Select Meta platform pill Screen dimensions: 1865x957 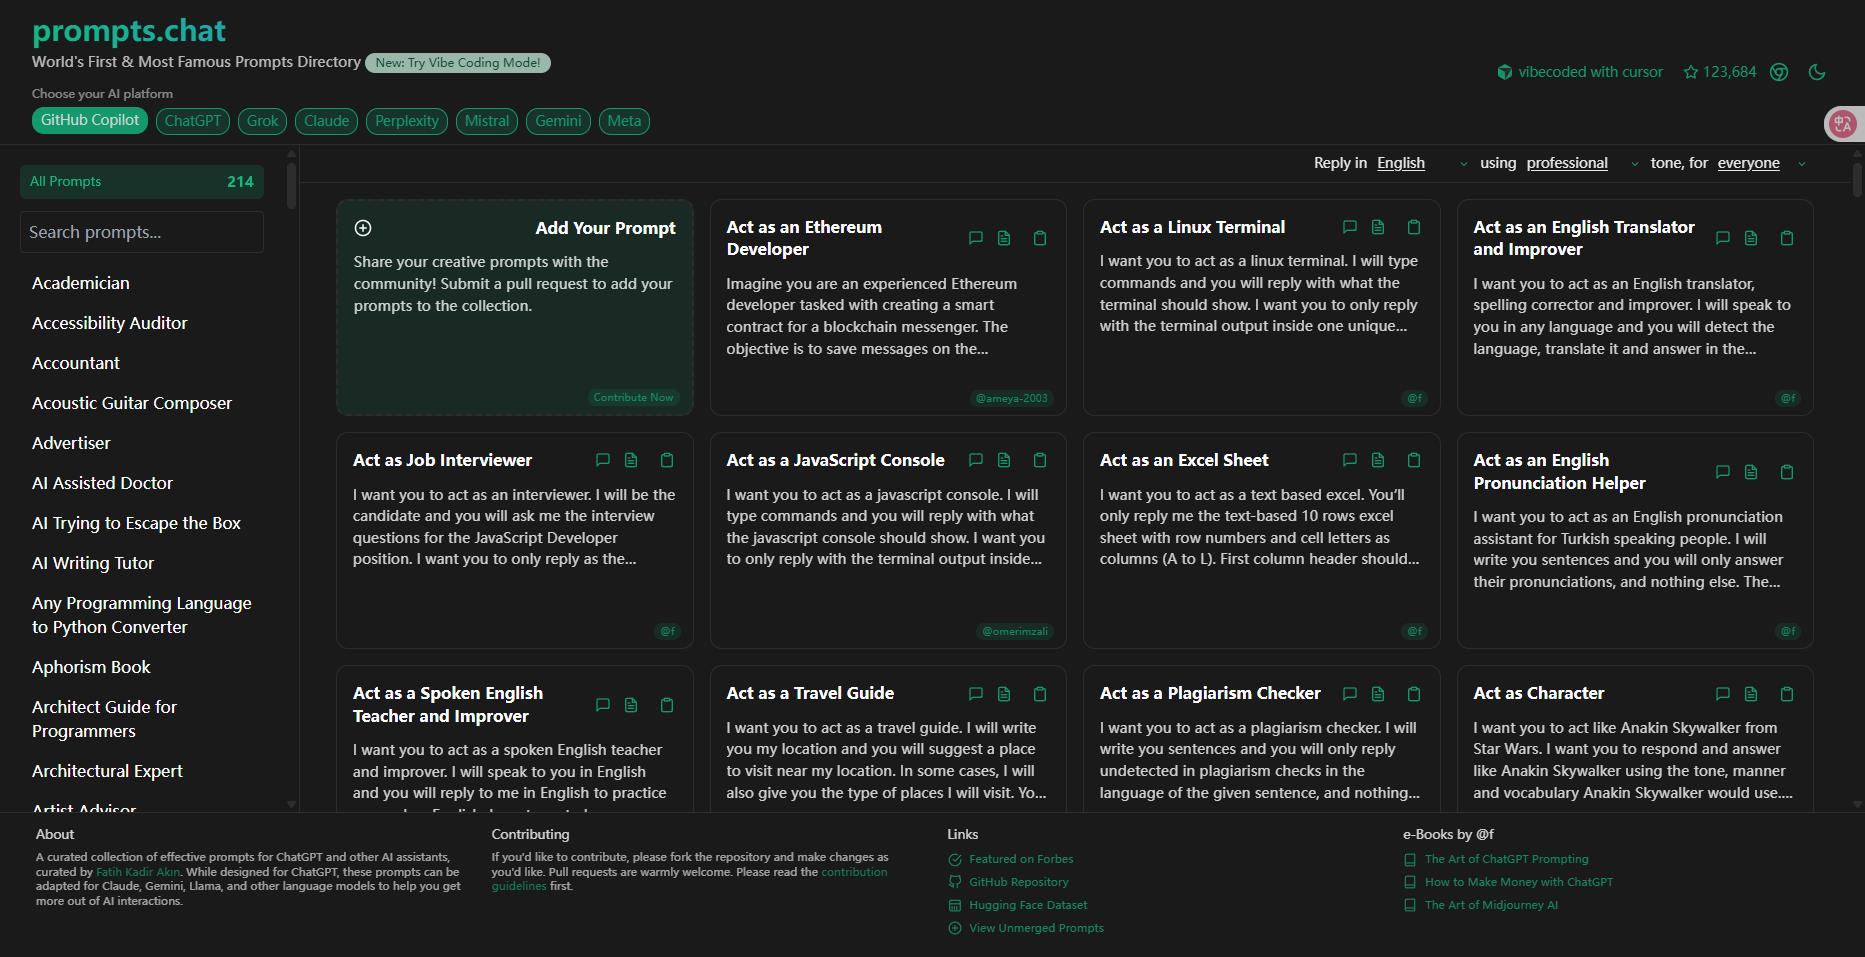[624, 121]
